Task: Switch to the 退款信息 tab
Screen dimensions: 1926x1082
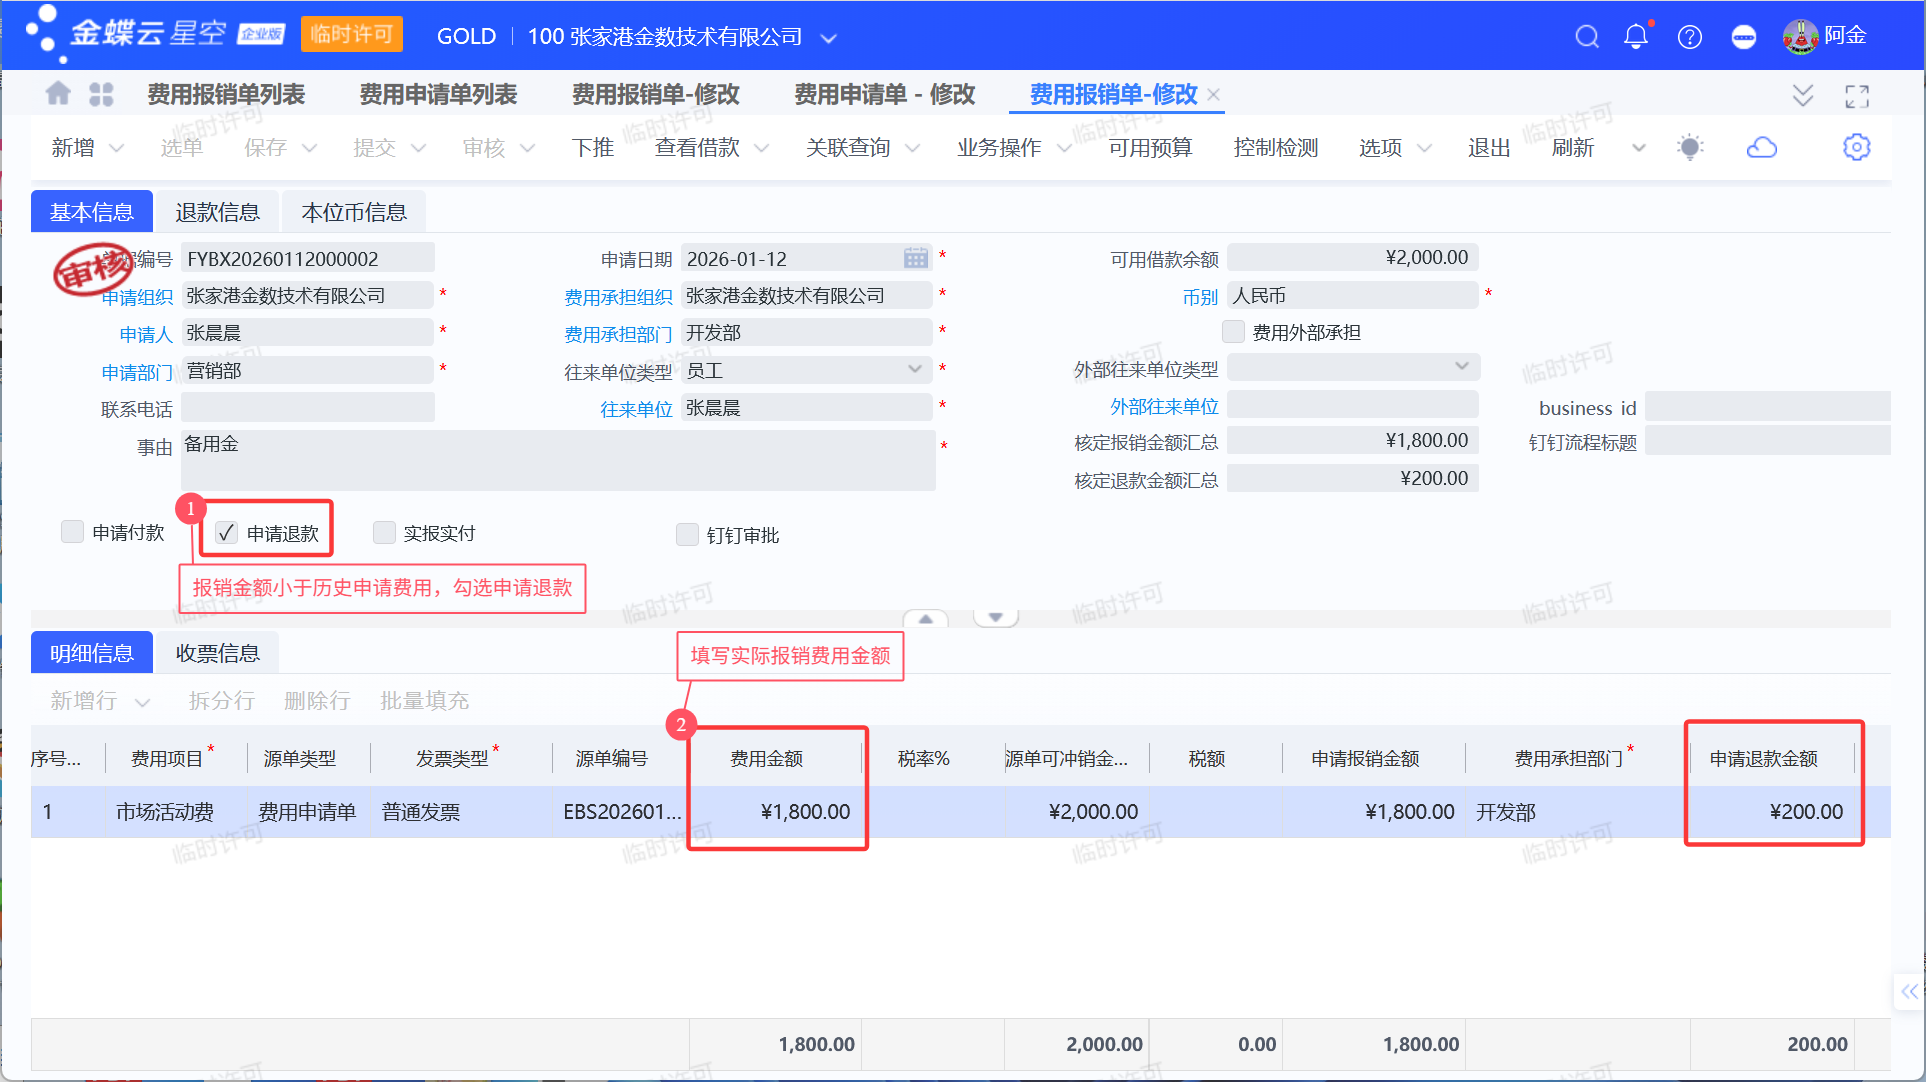Action: (x=217, y=212)
